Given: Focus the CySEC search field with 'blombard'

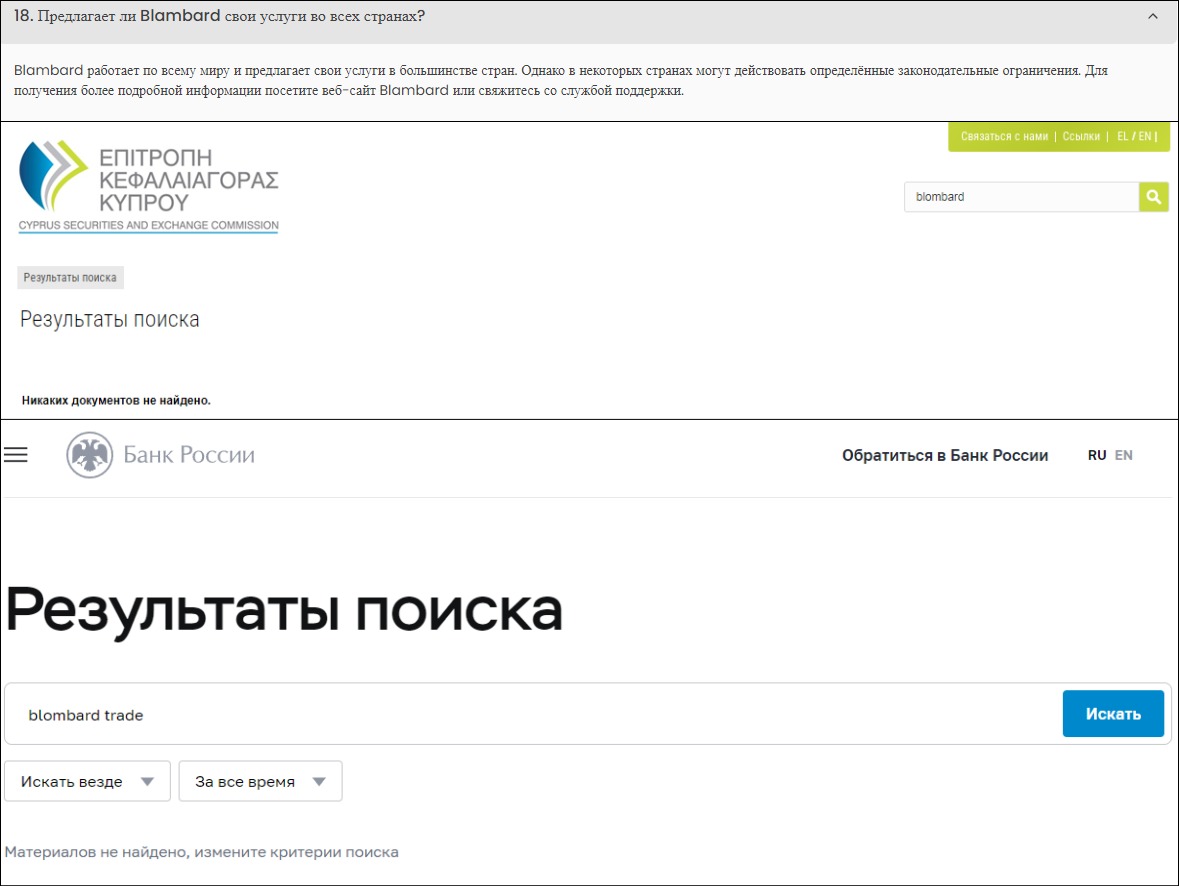Looking at the screenshot, I should 1021,197.
